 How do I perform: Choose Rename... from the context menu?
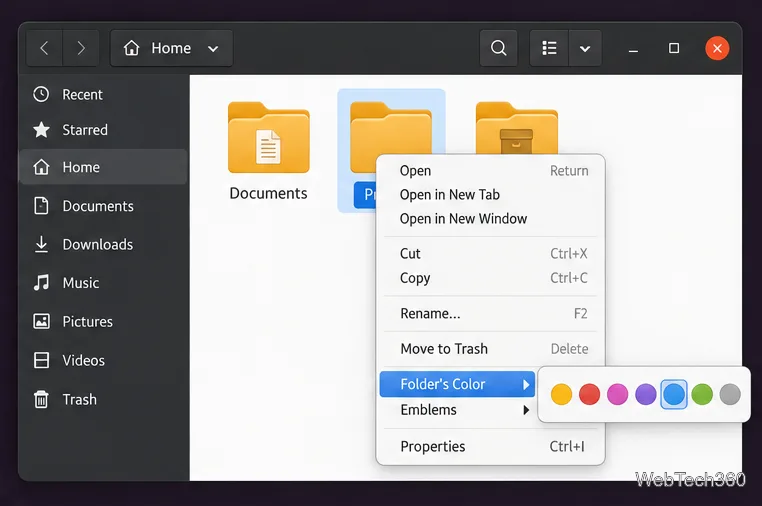(x=491, y=314)
